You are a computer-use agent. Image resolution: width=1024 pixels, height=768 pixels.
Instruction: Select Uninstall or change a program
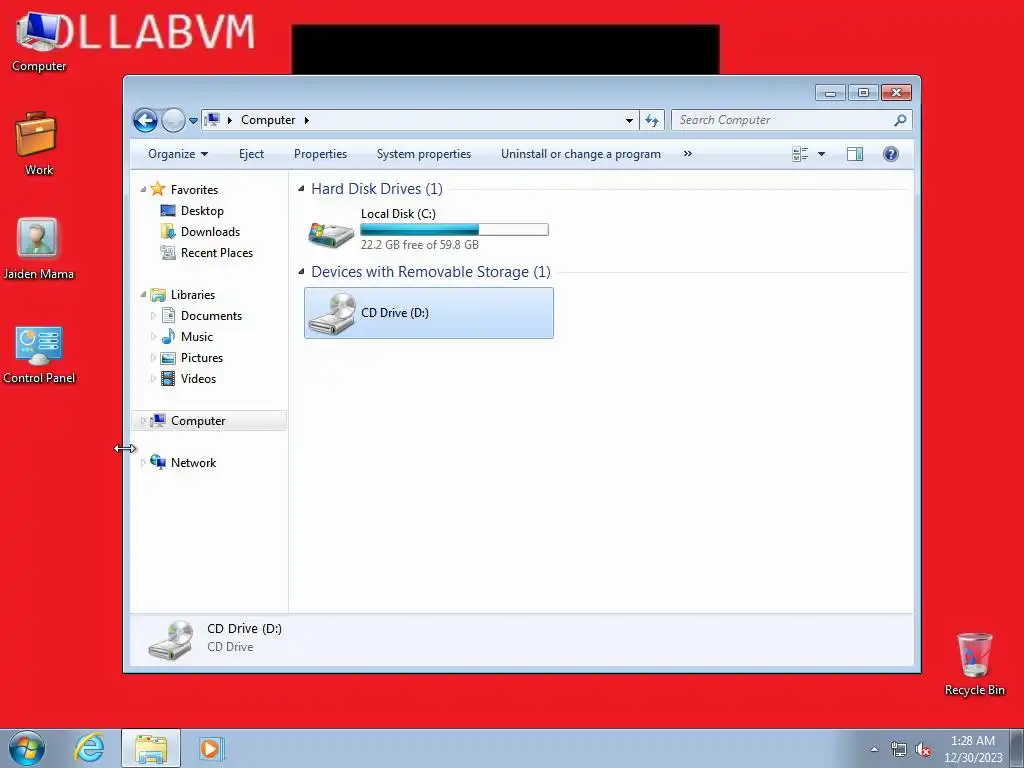(581, 154)
